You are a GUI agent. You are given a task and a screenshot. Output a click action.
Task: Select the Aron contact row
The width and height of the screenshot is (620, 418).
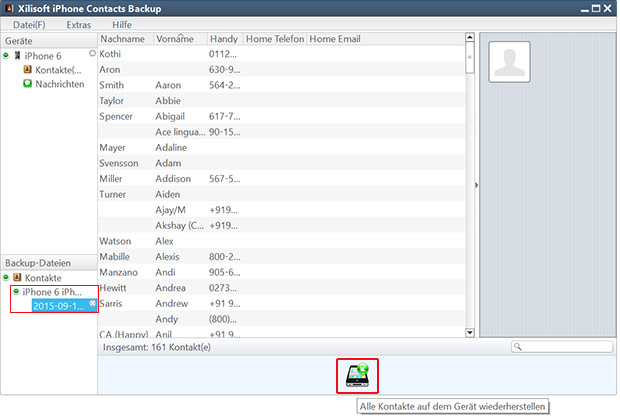coord(281,70)
